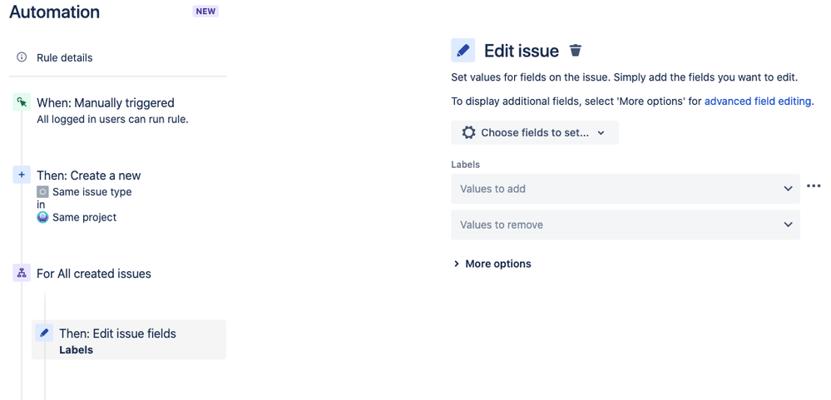Select the When: Manually triggered step
Screen dimensions: 831x400
click(x=105, y=110)
